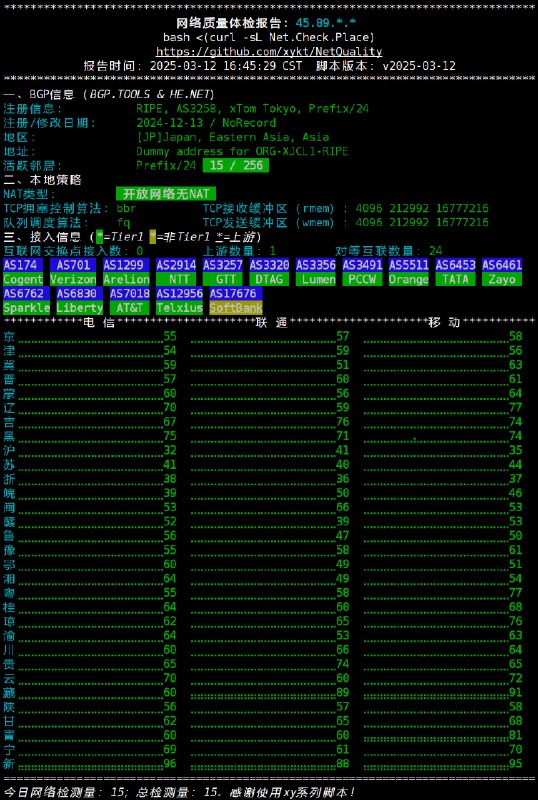Click the script version v2025-03-12
The image size is (538, 800).
point(419,66)
